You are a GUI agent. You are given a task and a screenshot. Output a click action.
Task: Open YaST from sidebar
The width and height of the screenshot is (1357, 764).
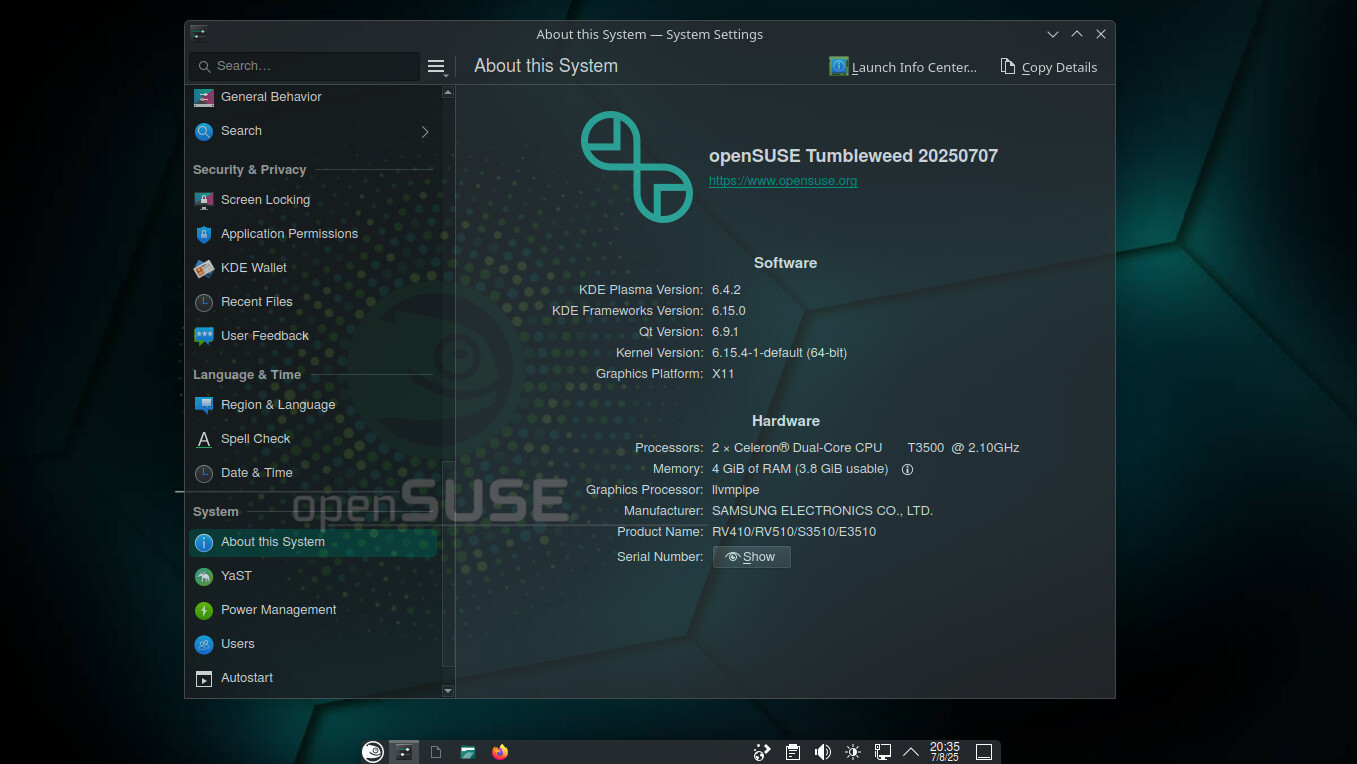(236, 576)
